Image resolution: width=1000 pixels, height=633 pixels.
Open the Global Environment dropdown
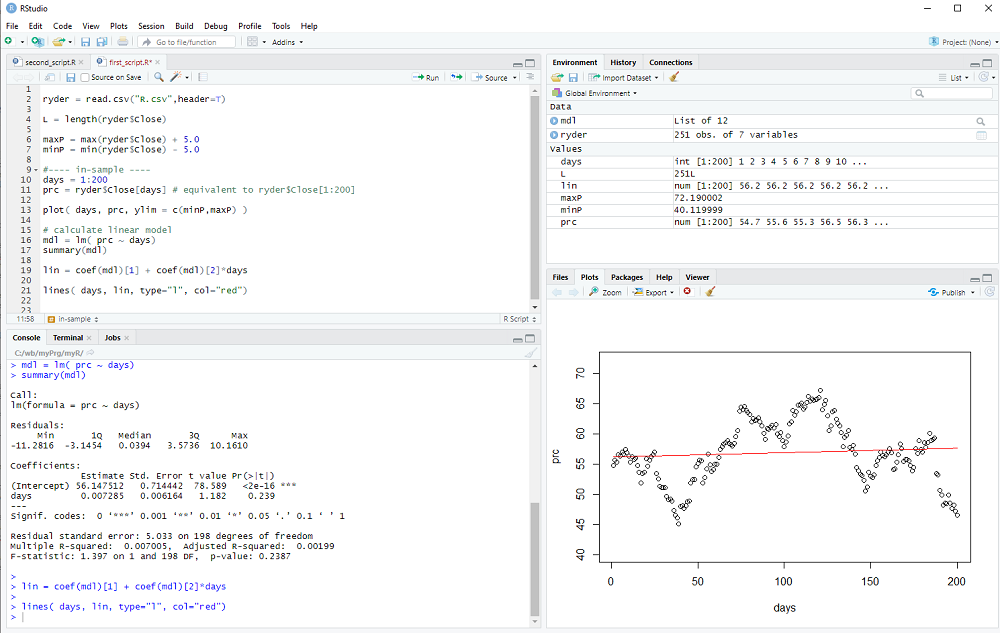point(594,93)
